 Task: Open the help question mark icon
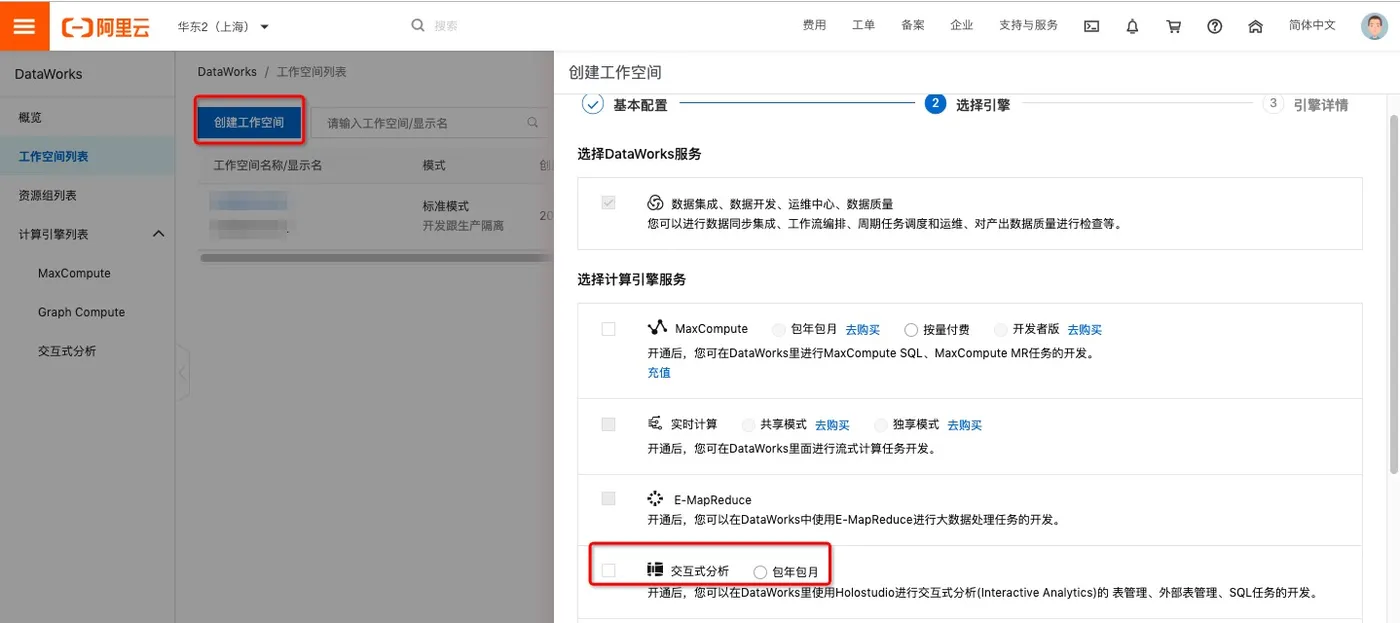point(1215,27)
